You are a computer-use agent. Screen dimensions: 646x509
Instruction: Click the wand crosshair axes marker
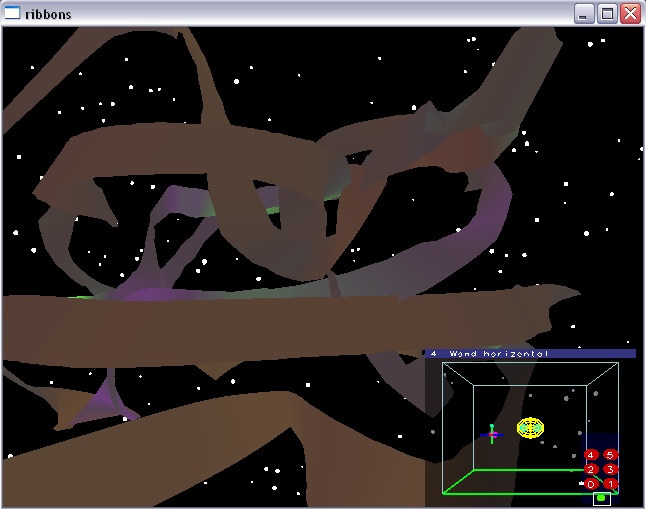pyautogui.click(x=492, y=434)
